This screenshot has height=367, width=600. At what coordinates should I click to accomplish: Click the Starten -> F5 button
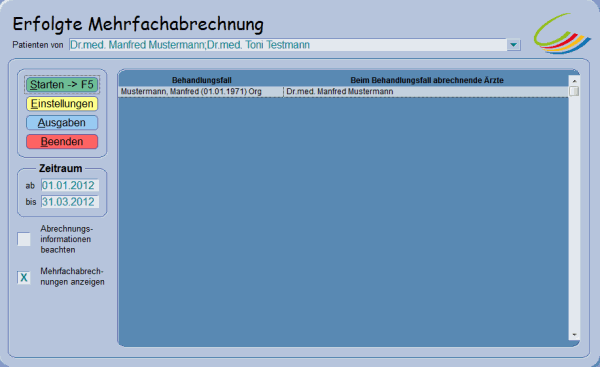[62, 85]
